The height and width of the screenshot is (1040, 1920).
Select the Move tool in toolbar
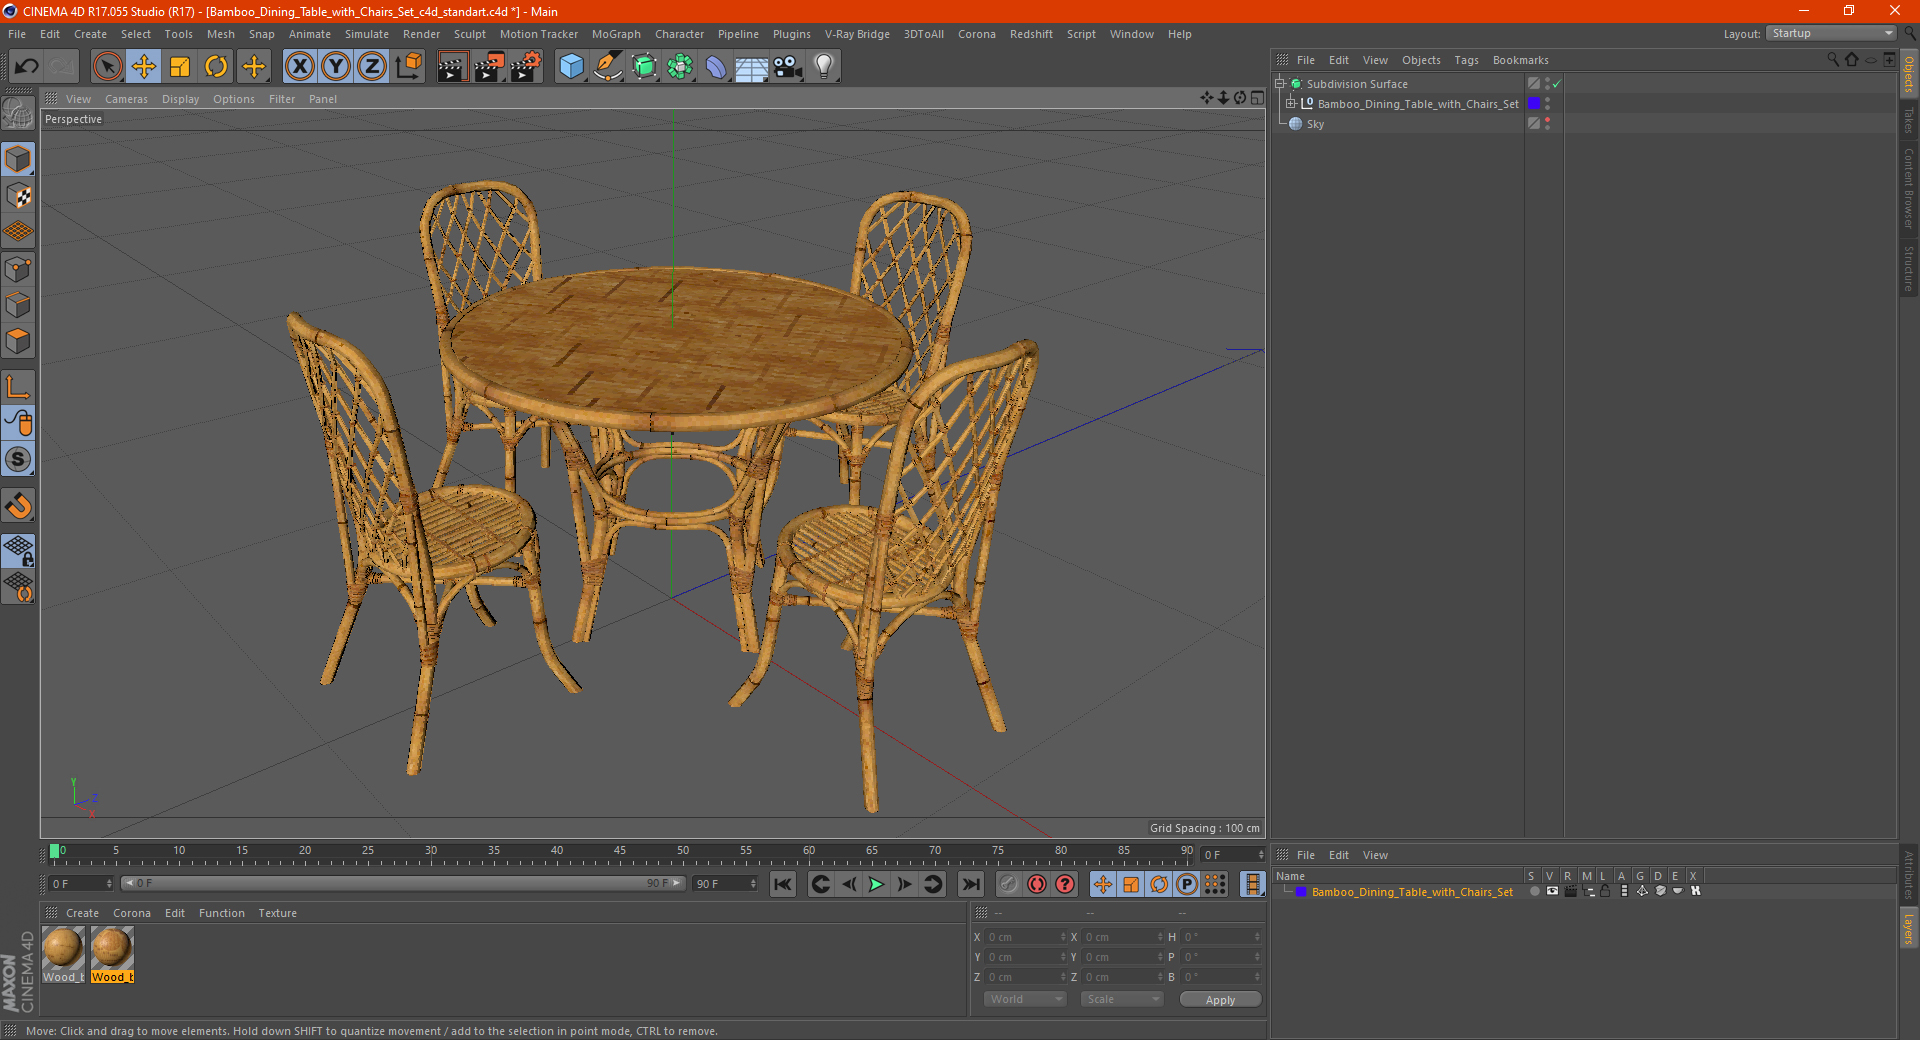(x=144, y=67)
